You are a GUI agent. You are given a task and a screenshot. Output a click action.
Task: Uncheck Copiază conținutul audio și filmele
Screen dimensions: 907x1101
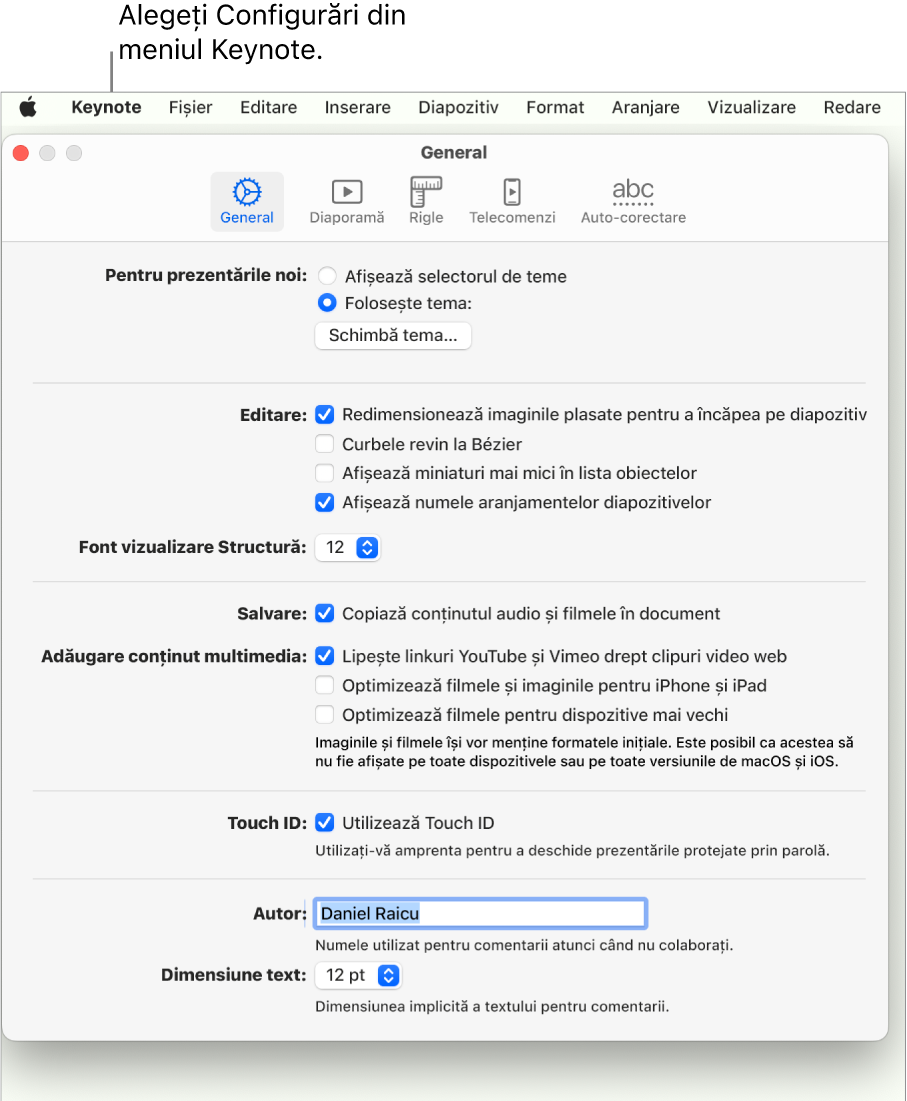tap(324, 613)
